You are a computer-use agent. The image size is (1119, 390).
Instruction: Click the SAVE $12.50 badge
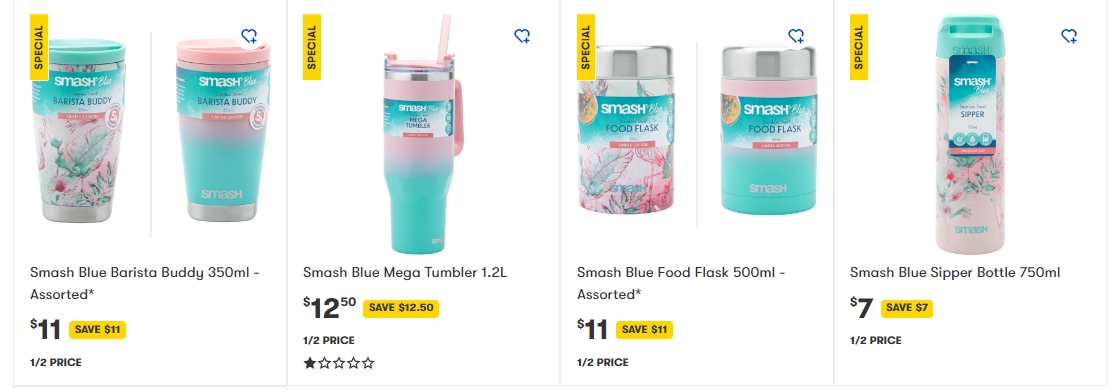coord(400,308)
